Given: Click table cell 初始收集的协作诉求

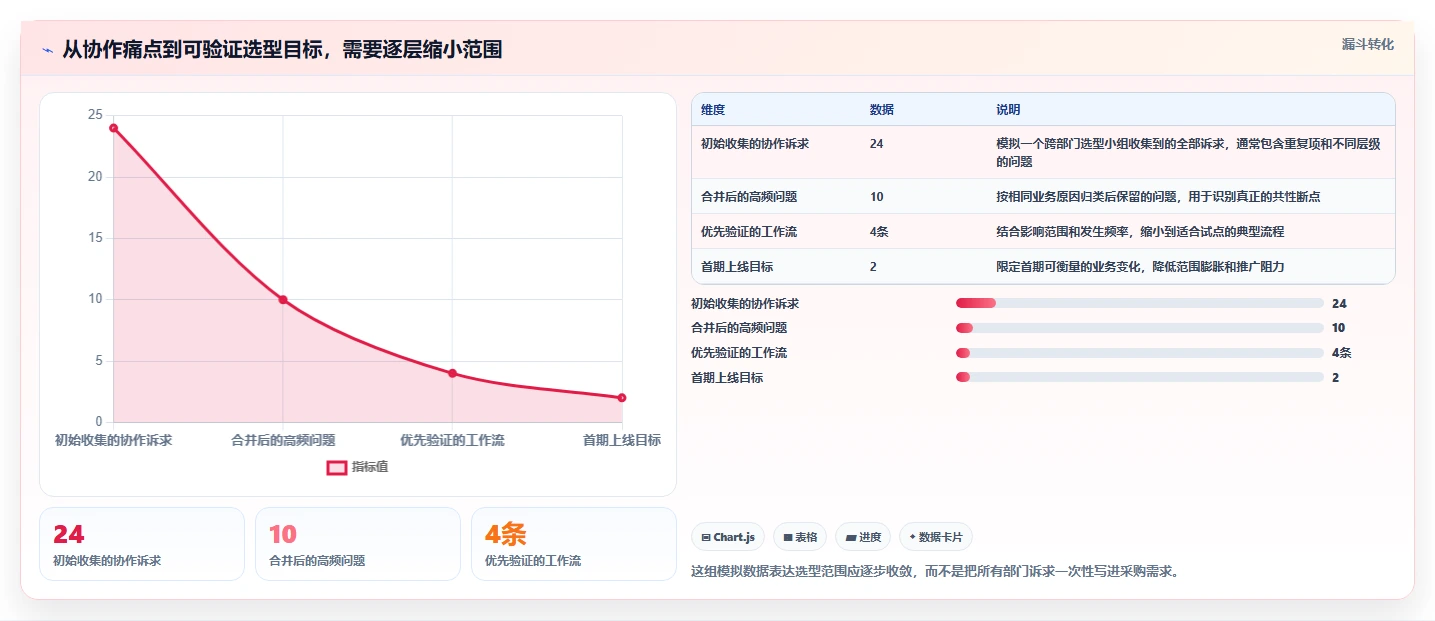Looking at the screenshot, I should click(755, 144).
